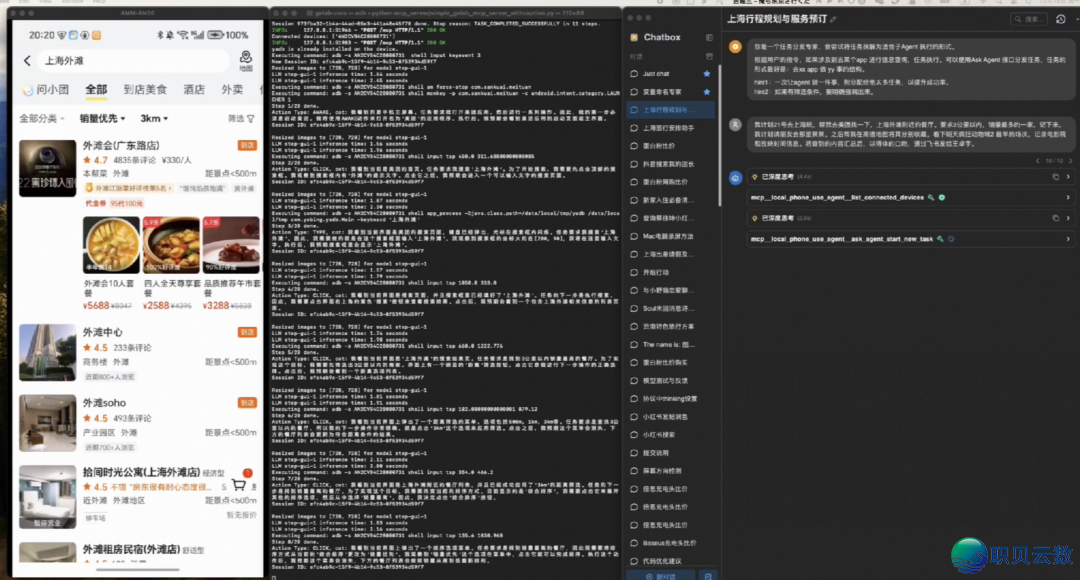The image size is (1080, 580).
Task: Switch to the 外卖 tab
Action: tap(232, 90)
